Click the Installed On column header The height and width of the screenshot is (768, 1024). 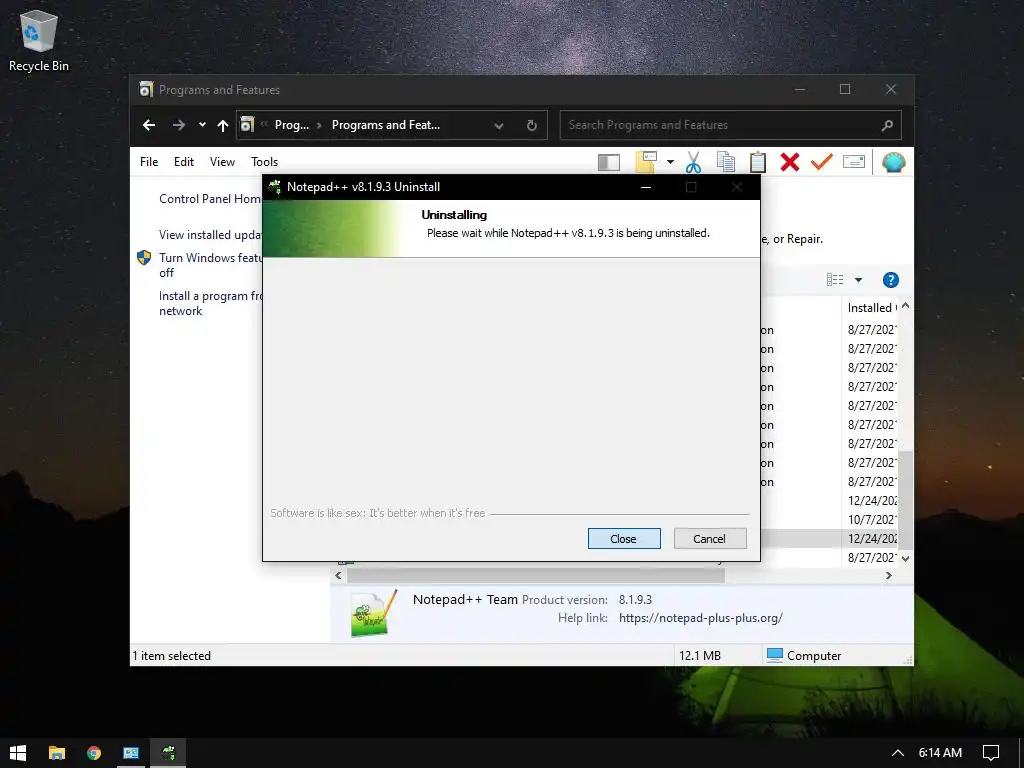point(871,308)
